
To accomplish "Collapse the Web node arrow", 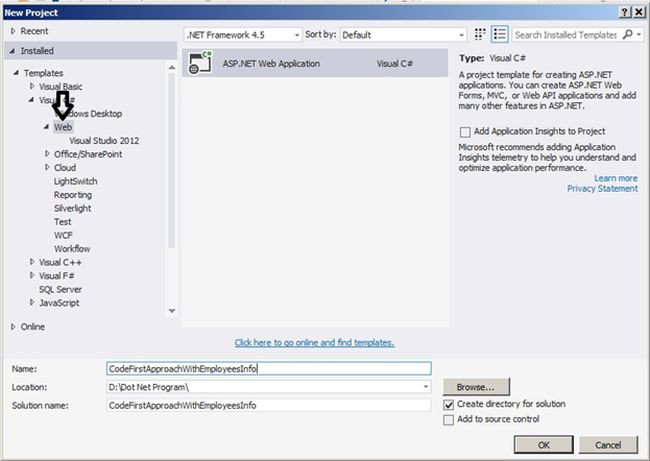I will tap(46, 127).
